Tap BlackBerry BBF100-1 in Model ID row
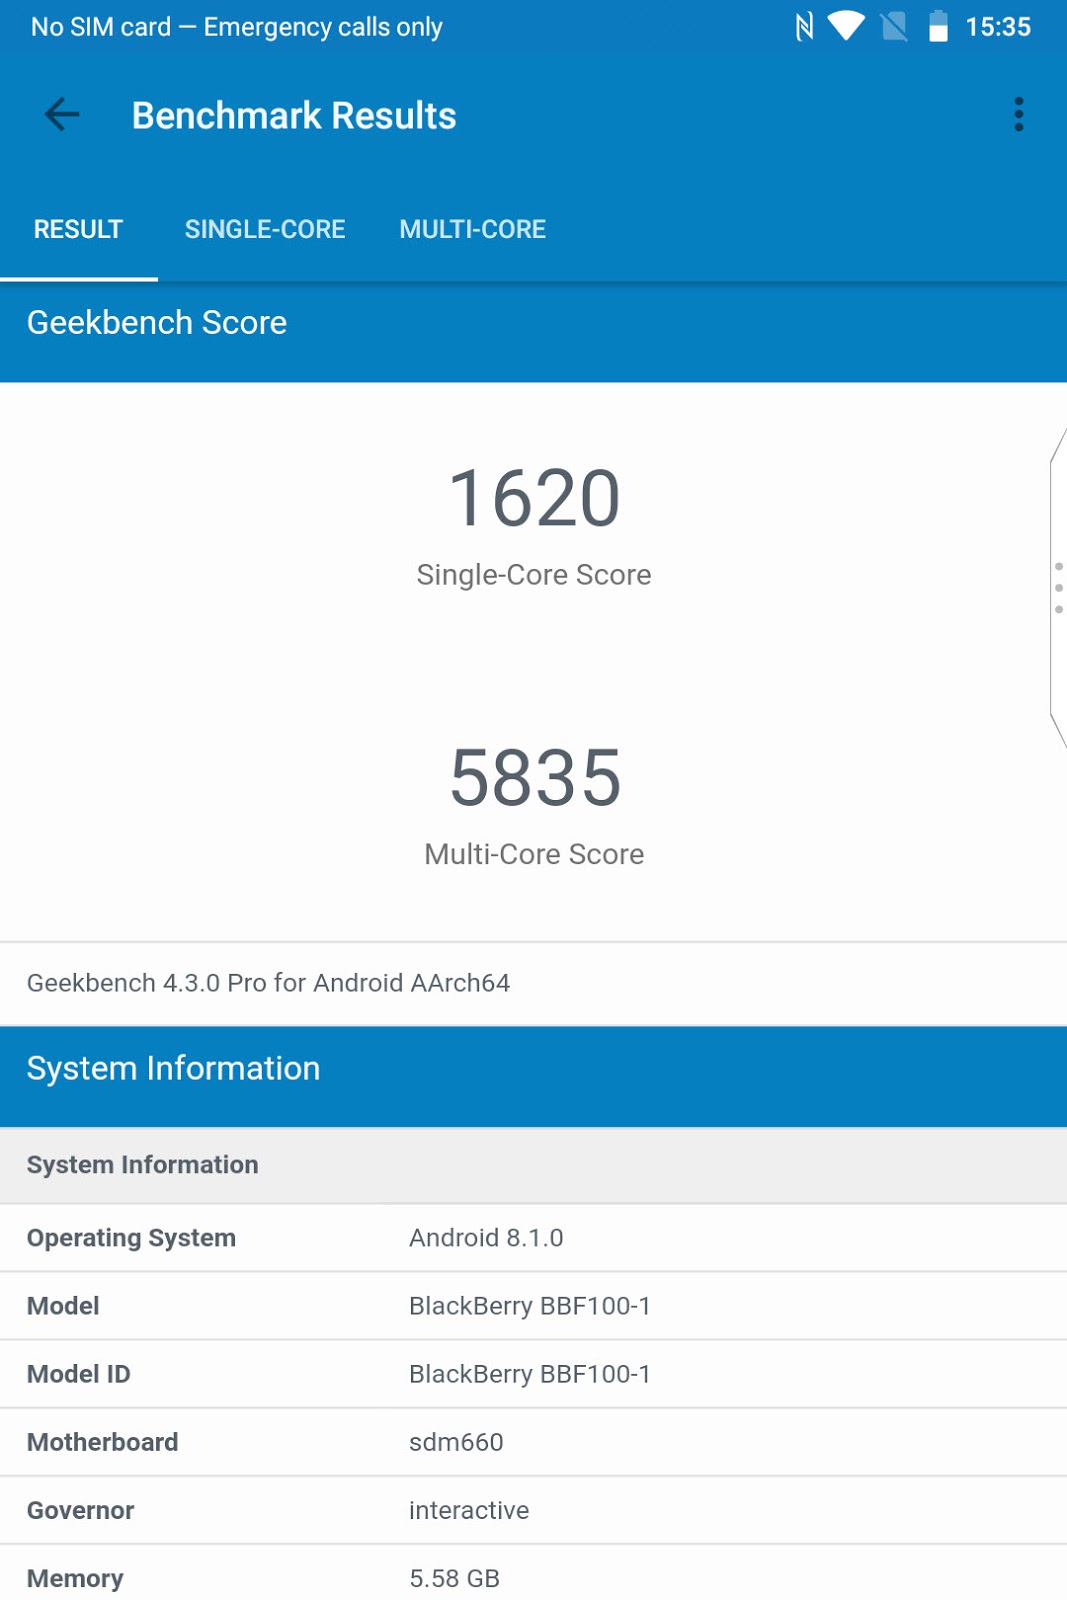 click(530, 1374)
